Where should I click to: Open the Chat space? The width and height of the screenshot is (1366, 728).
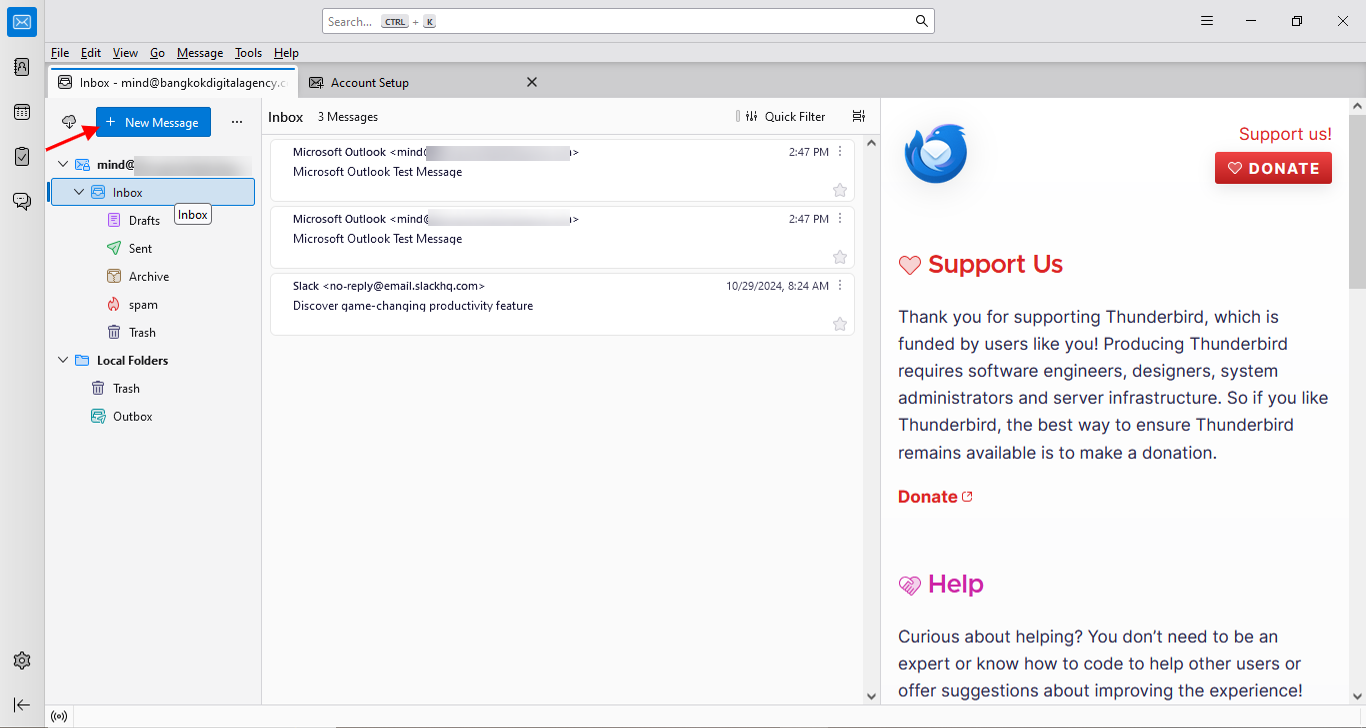pos(22,201)
